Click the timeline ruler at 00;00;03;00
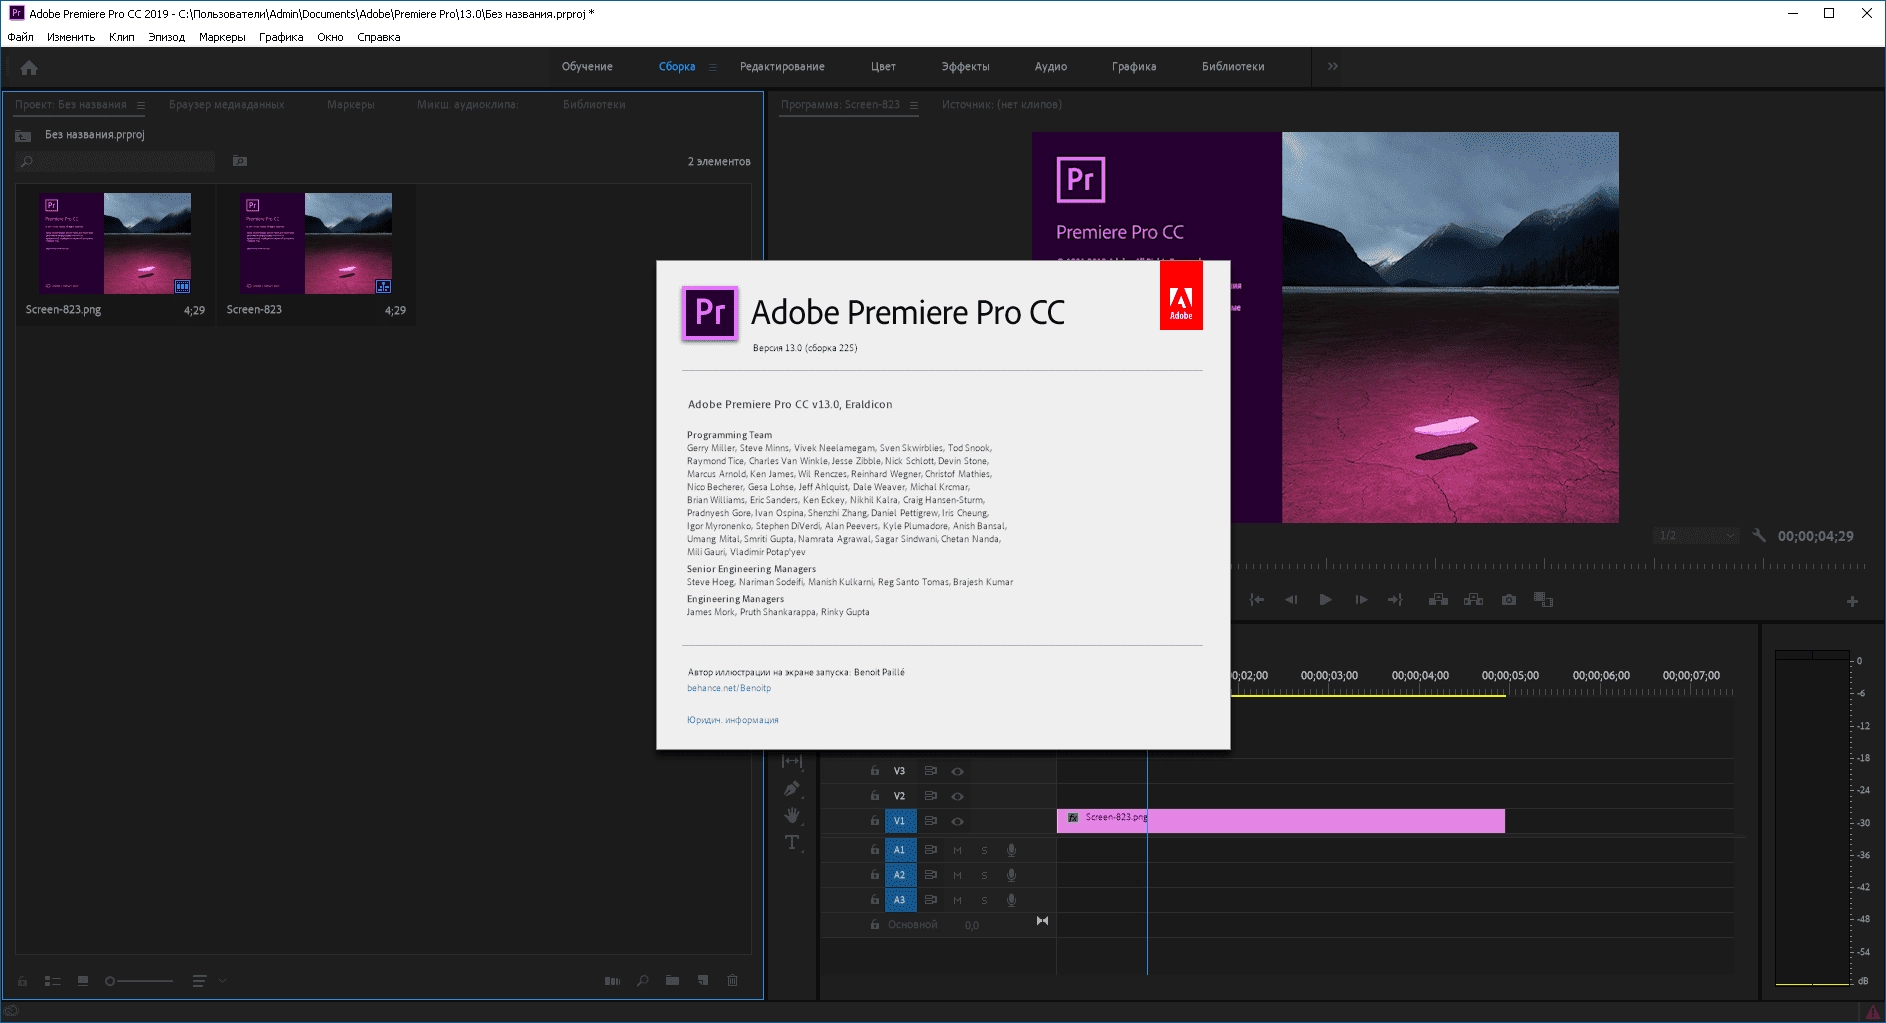 [1329, 676]
